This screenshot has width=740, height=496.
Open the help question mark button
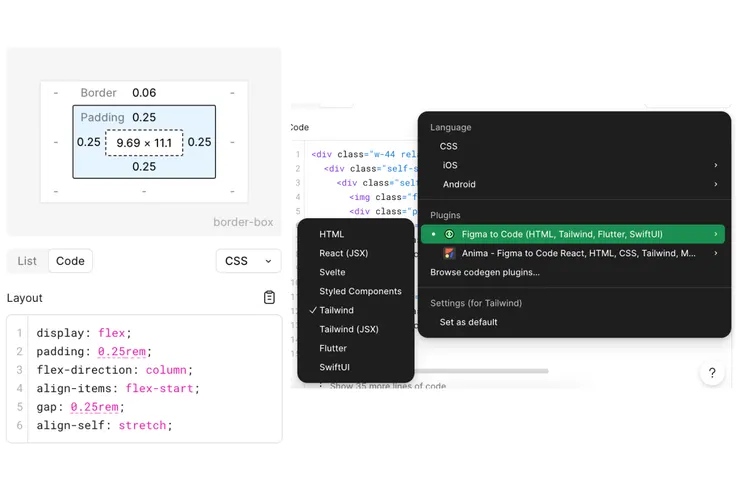712,373
